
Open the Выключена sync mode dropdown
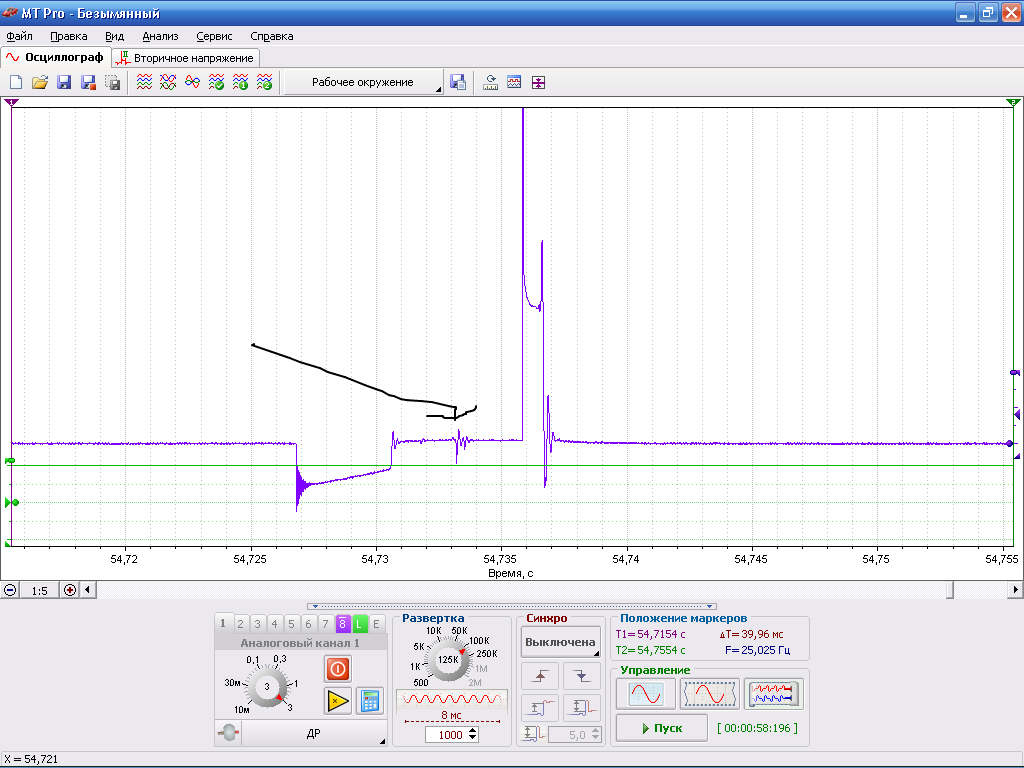click(560, 642)
